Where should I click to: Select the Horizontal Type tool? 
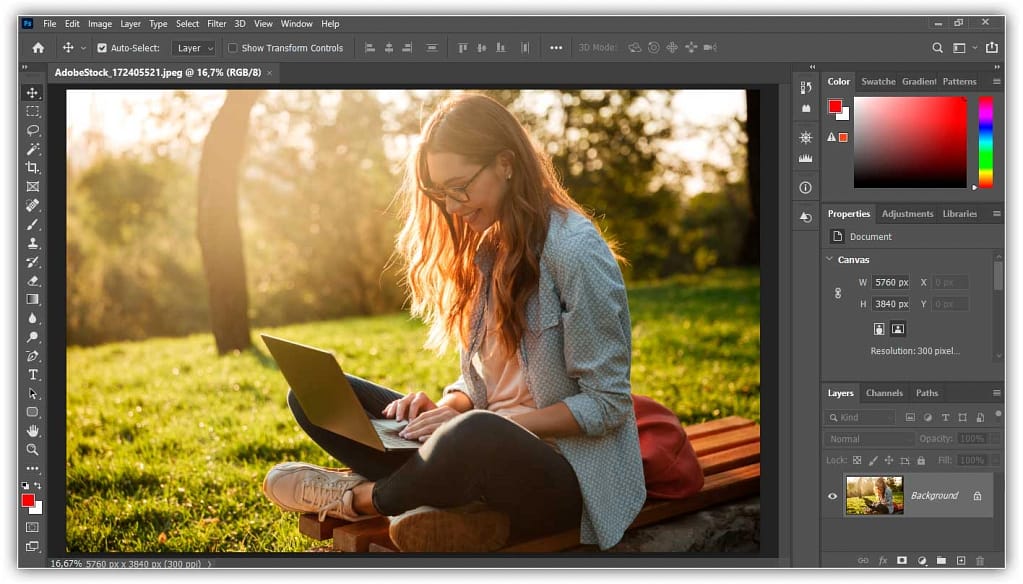point(32,375)
